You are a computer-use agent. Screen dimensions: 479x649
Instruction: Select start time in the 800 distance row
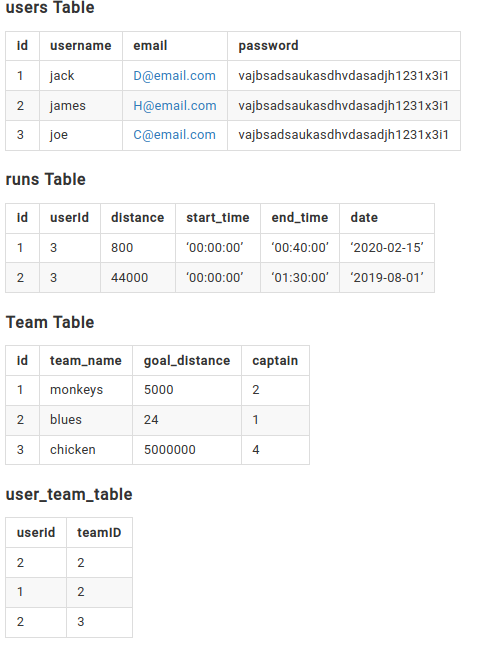point(218,248)
